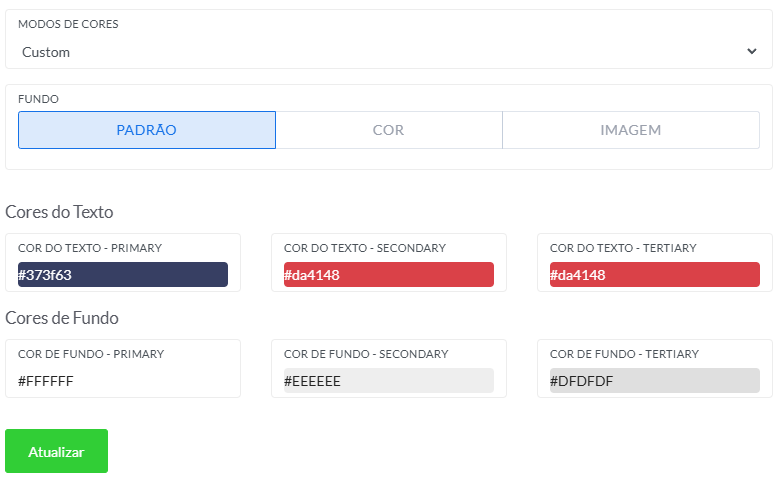Click the 'COR DO TEXTO - PRIMARY' label
Screen dimensions: 777x479
click(90, 248)
